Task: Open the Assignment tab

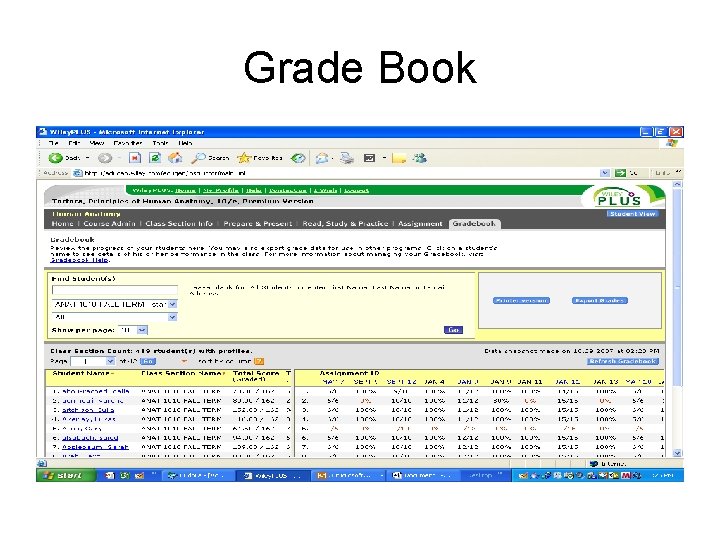Action: [x=420, y=224]
